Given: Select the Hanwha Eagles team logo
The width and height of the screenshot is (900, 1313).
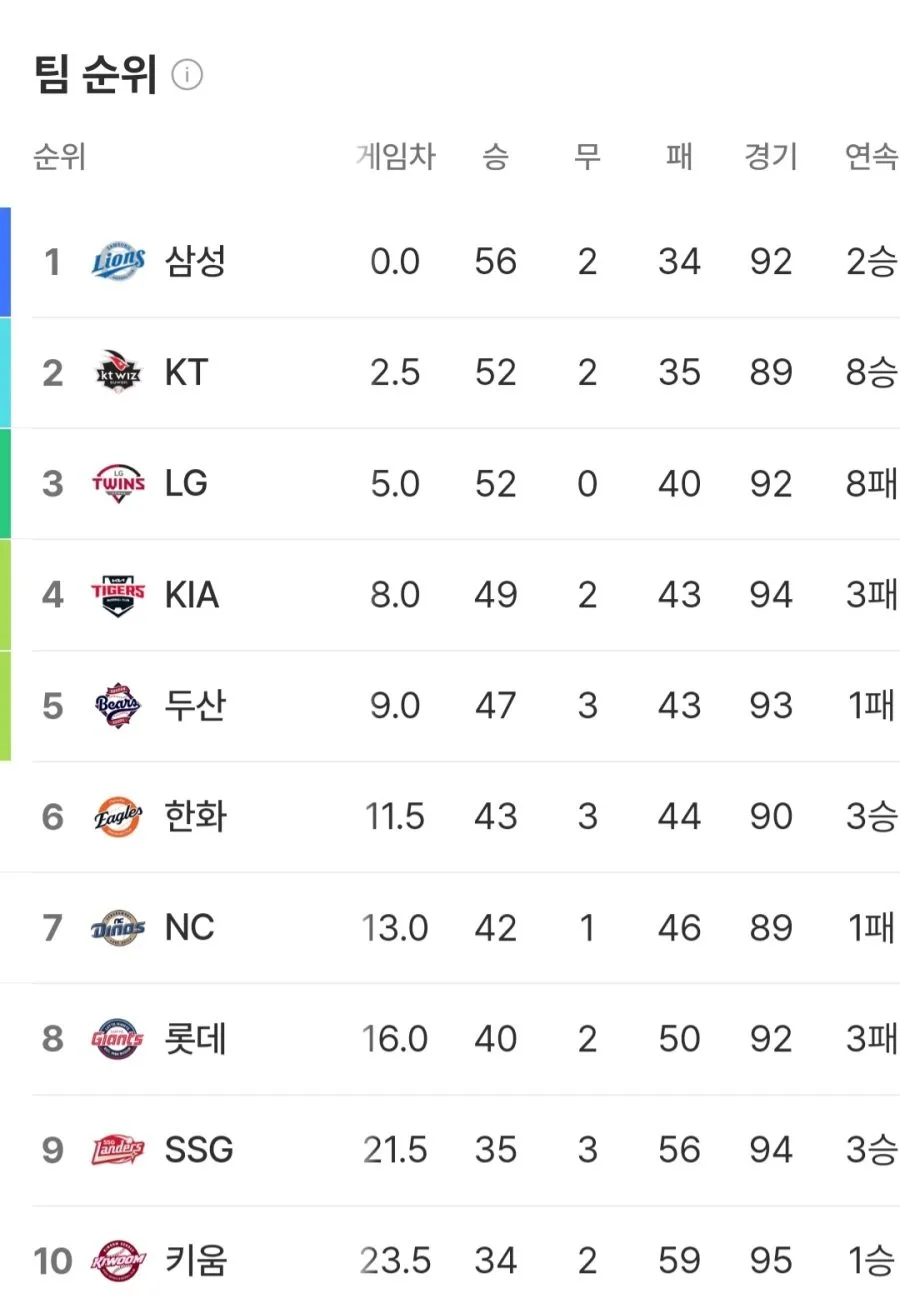Looking at the screenshot, I should coord(118,817).
